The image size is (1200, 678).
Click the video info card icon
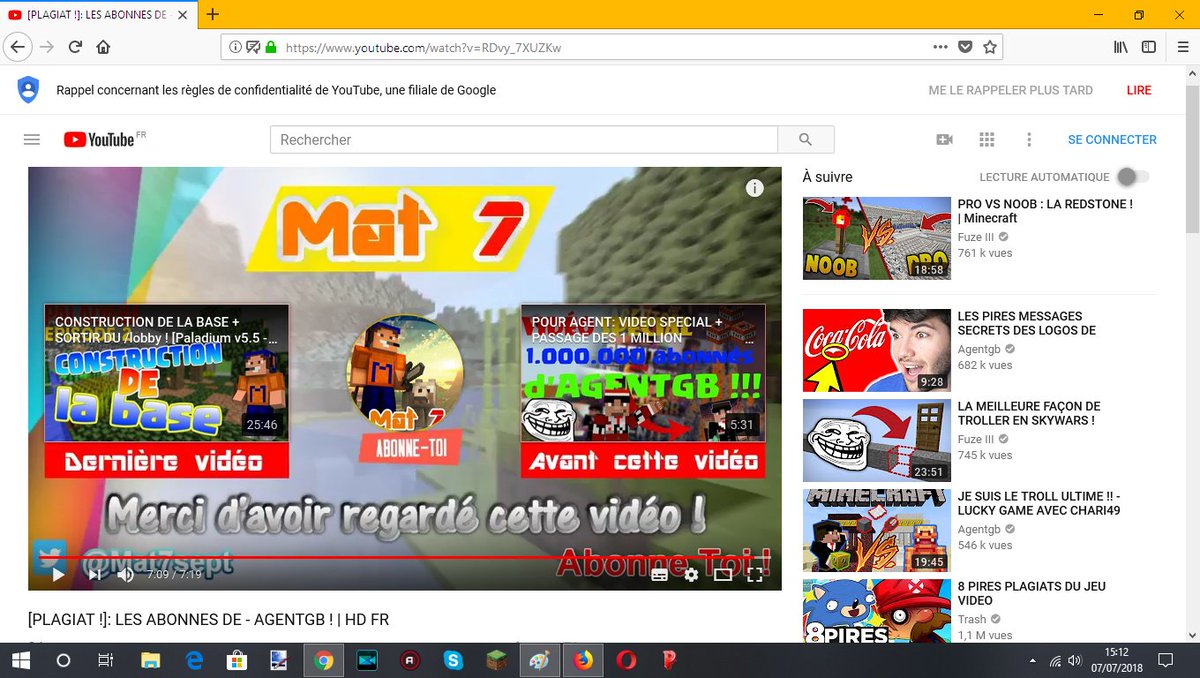(x=755, y=188)
